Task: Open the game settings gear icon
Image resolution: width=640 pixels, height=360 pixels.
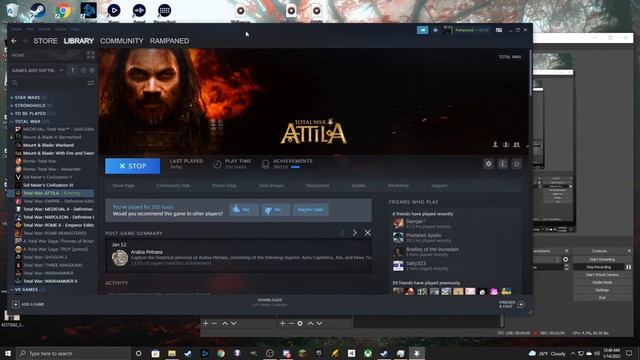Action: 488,164
